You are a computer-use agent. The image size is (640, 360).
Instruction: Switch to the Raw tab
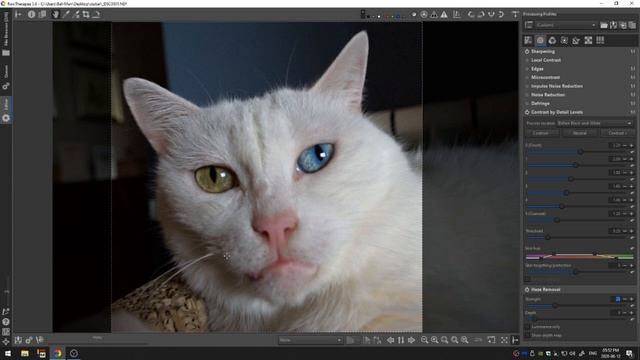tap(588, 40)
